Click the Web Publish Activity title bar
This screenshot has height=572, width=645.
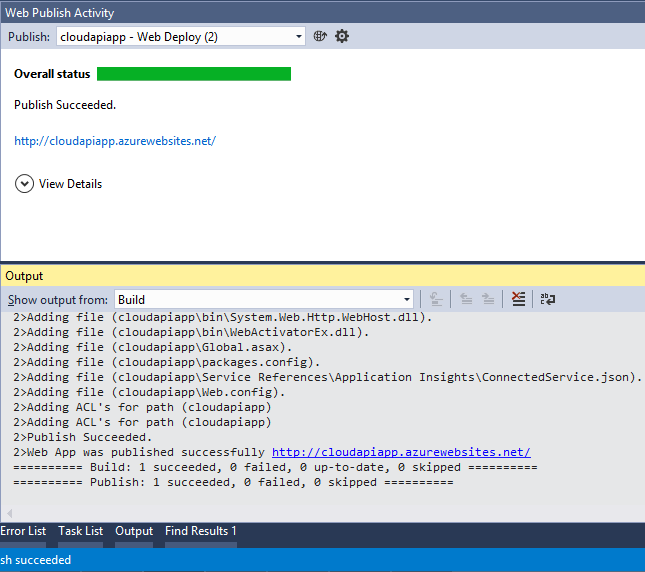pyautogui.click(x=322, y=12)
